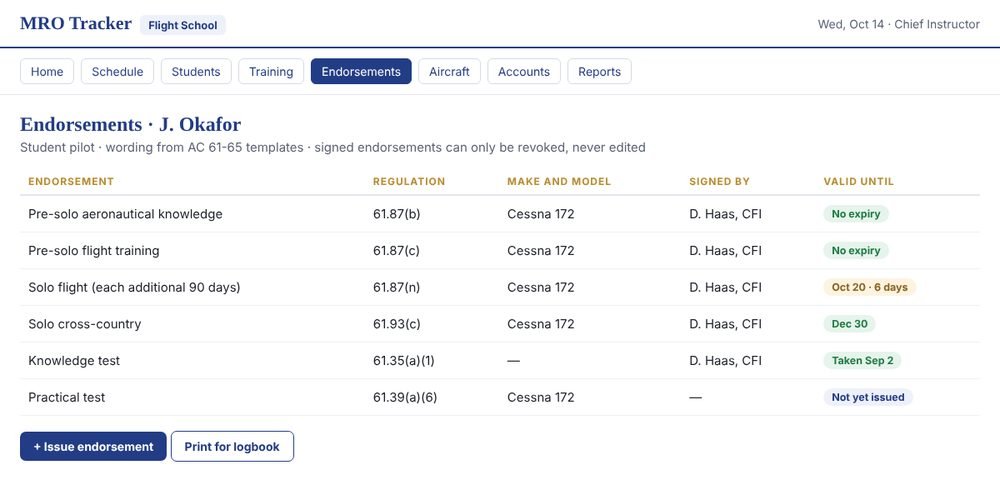Click regulation 61.35(a)(1)
The width and height of the screenshot is (1000, 485).
pos(404,361)
